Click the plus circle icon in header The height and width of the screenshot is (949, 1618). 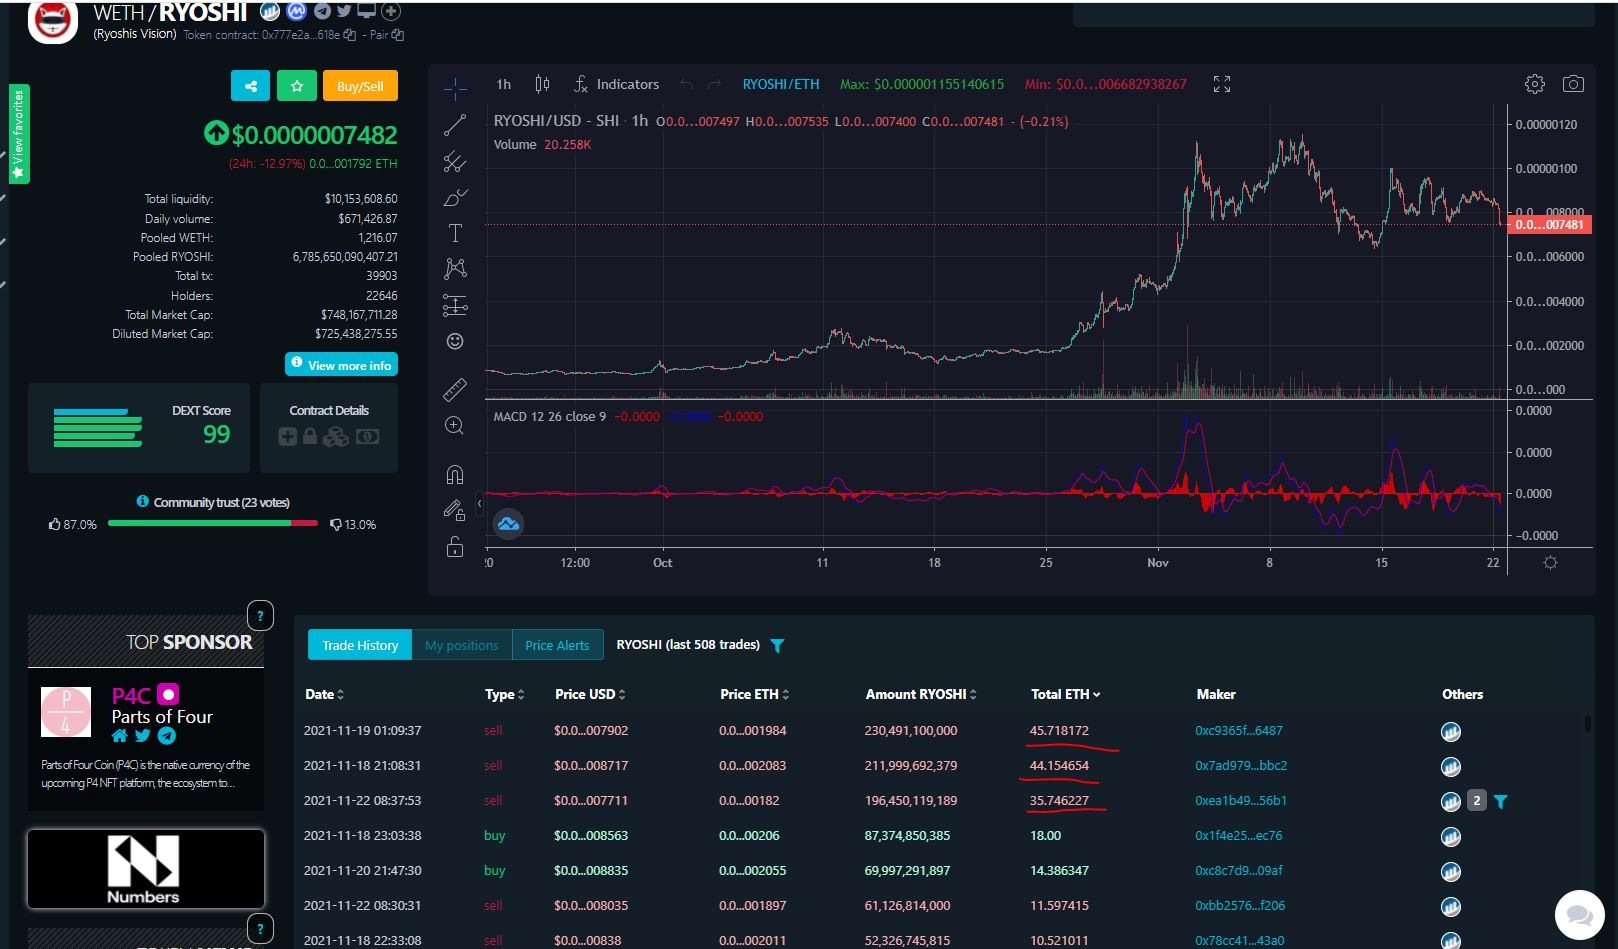[x=392, y=11]
